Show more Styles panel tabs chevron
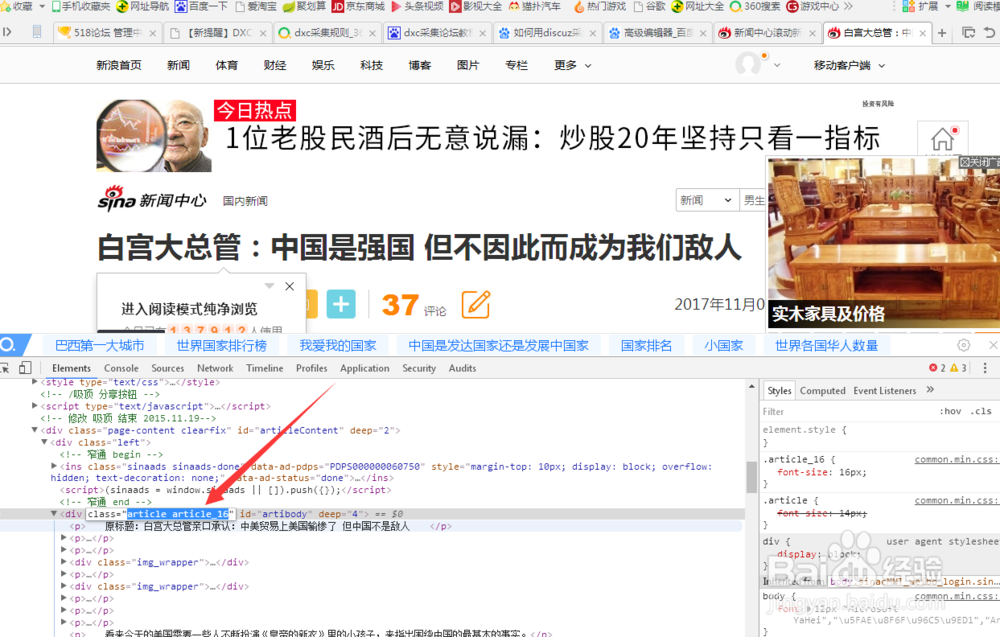 coord(930,390)
